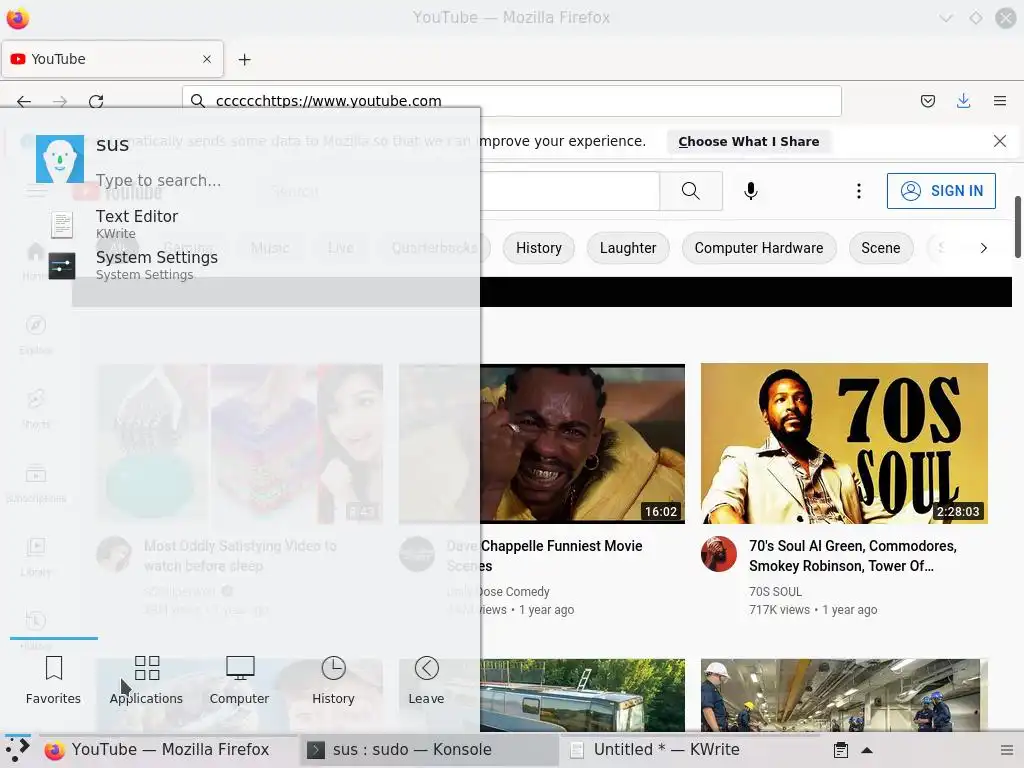Open the Firefox hamburger menu
Viewport: 1024px width, 768px height.
999,101
